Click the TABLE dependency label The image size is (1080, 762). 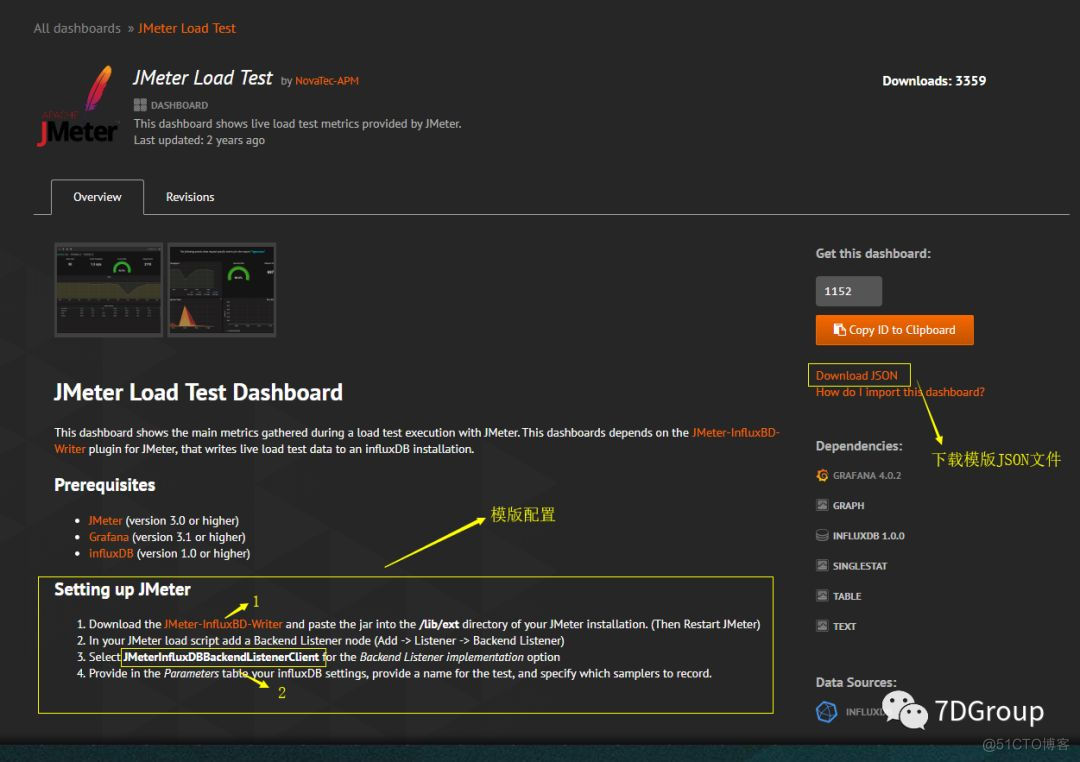tap(847, 596)
